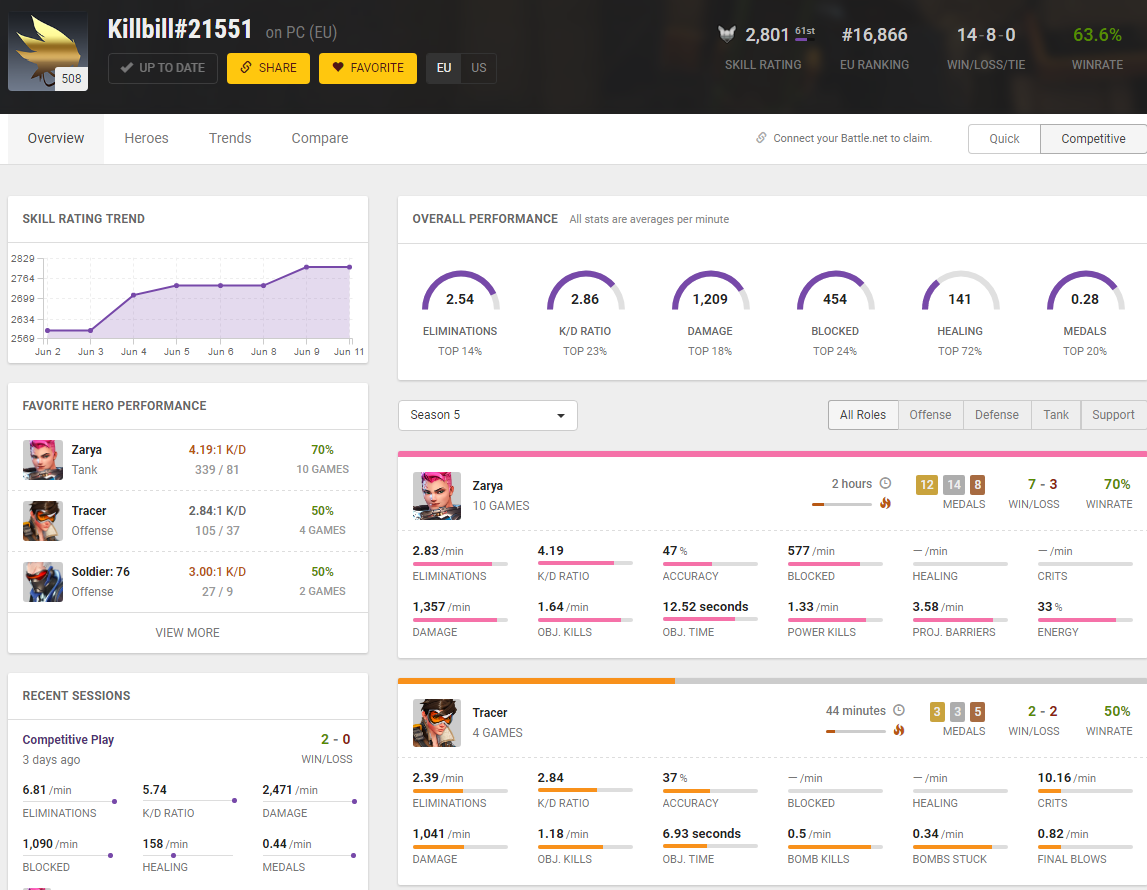Viewport: 1147px width, 890px height.
Task: Click Connect your Battle.net to claim link
Action: [x=852, y=138]
